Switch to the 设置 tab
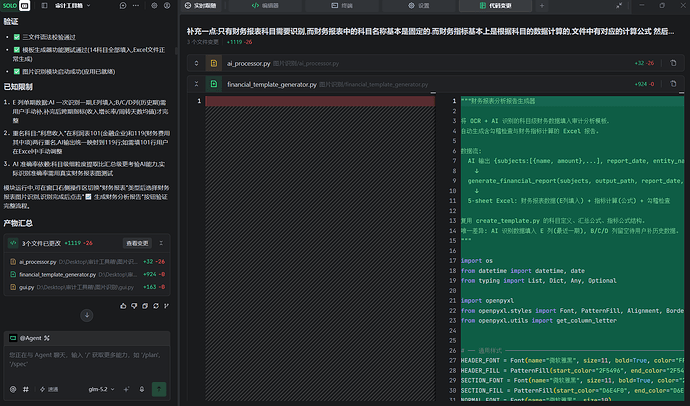 coord(418,5)
